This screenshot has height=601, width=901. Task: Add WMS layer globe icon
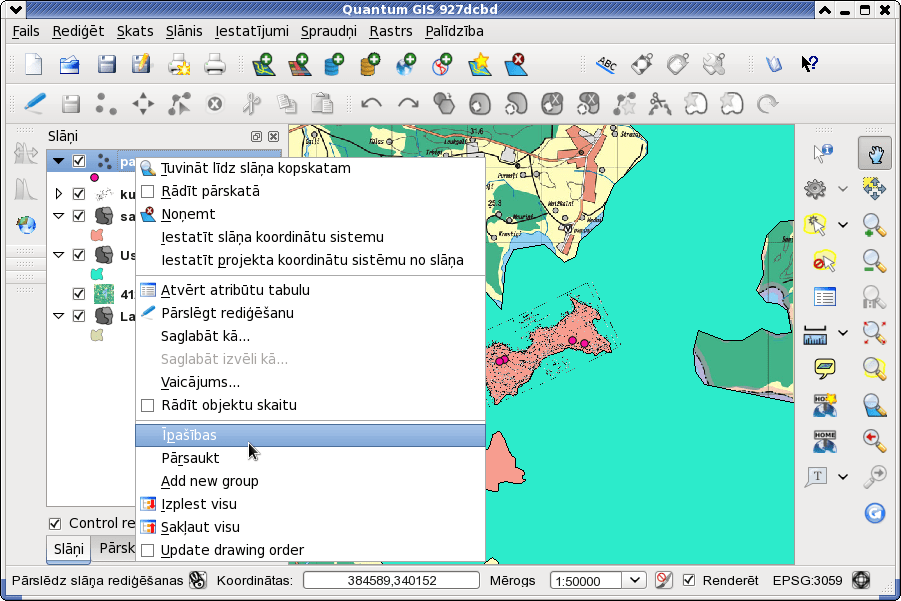coord(406,64)
